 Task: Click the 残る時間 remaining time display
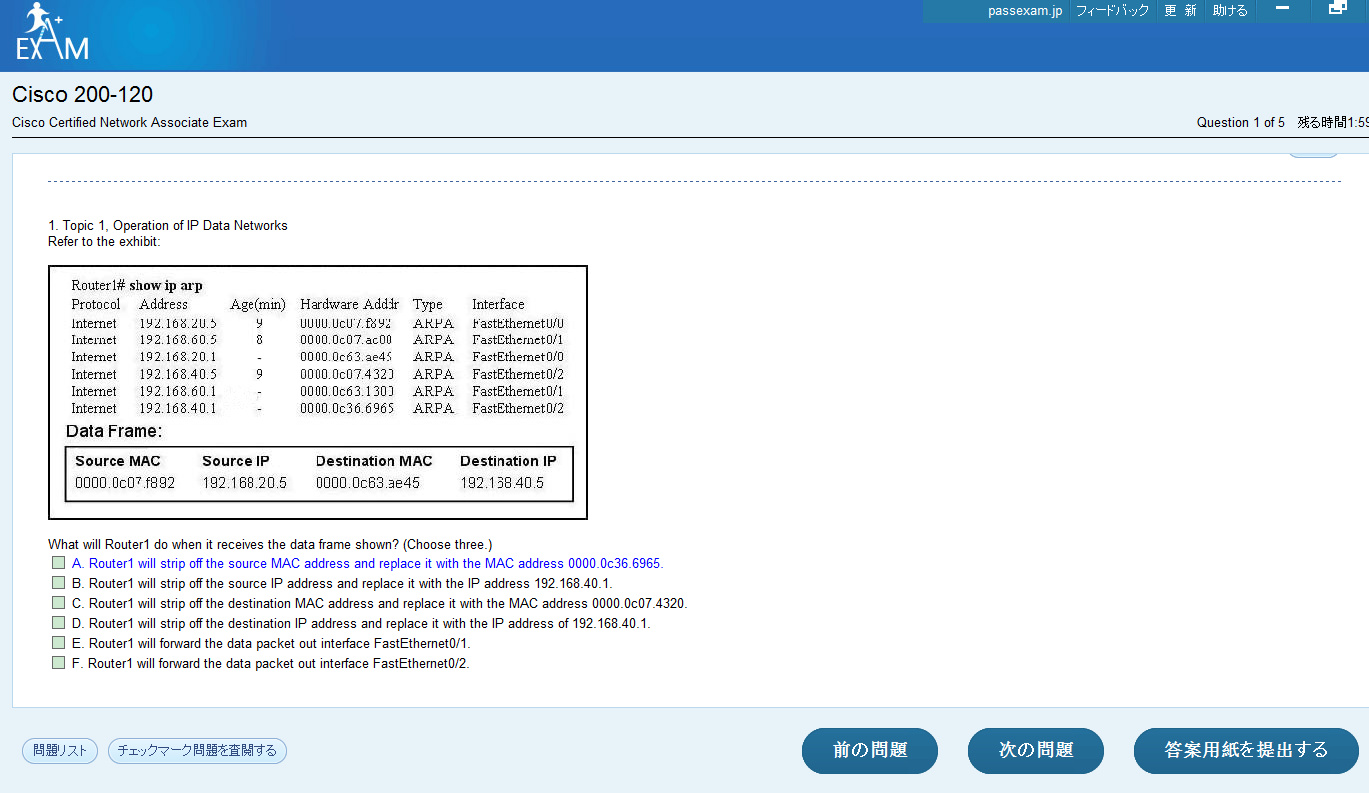point(1333,123)
